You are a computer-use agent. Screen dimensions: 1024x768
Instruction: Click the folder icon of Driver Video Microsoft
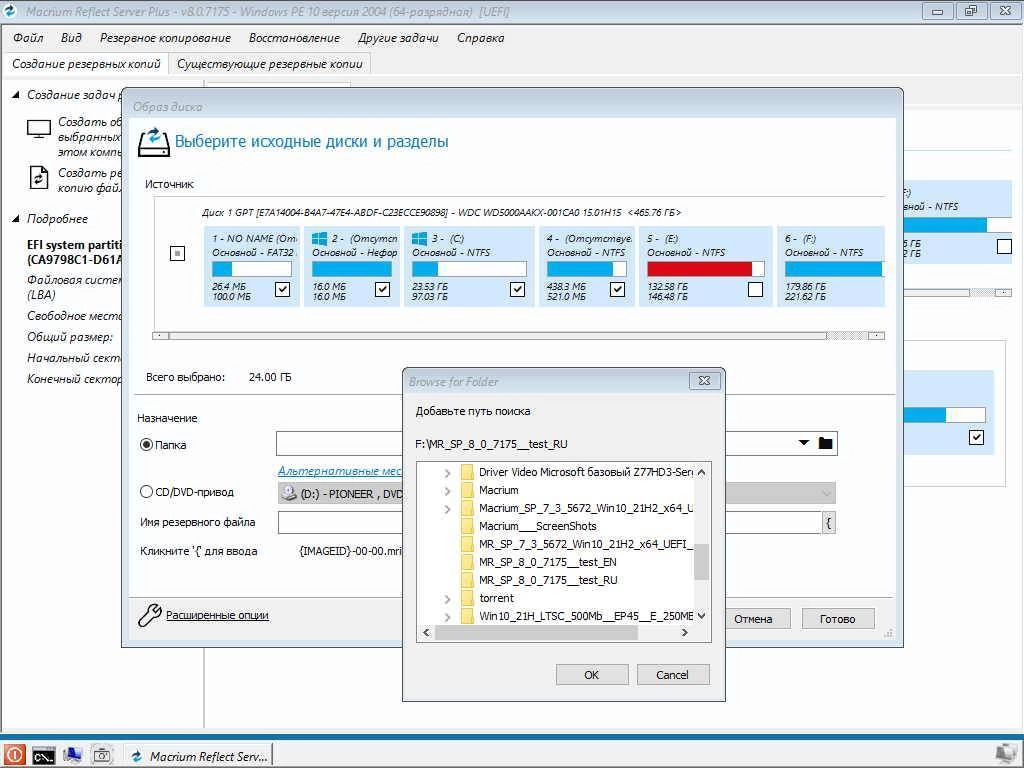point(467,472)
